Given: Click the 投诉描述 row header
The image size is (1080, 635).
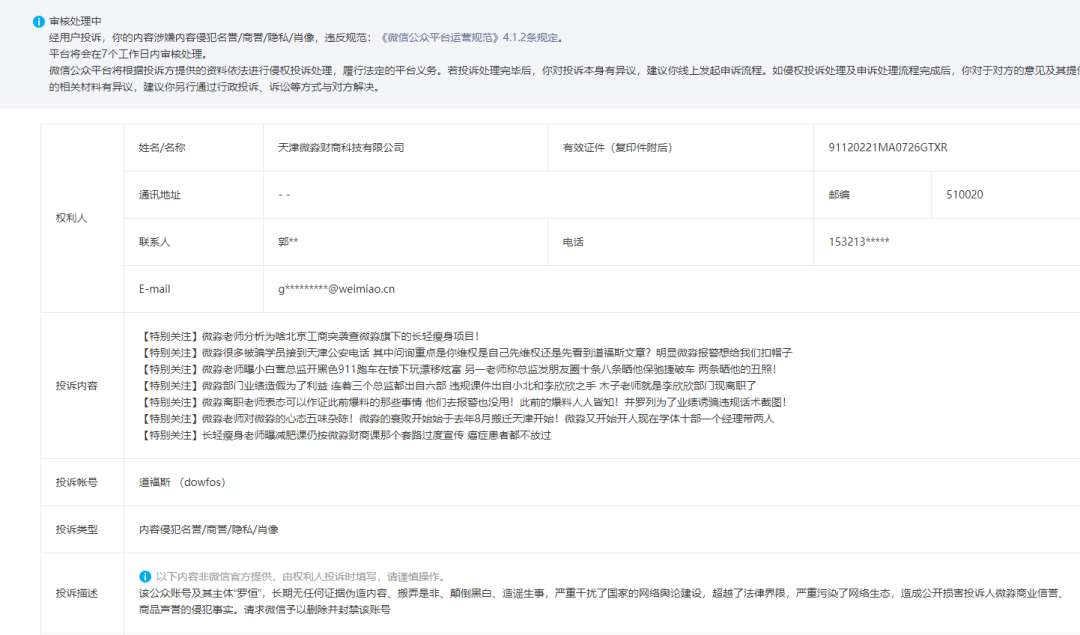Looking at the screenshot, I should point(76,593).
